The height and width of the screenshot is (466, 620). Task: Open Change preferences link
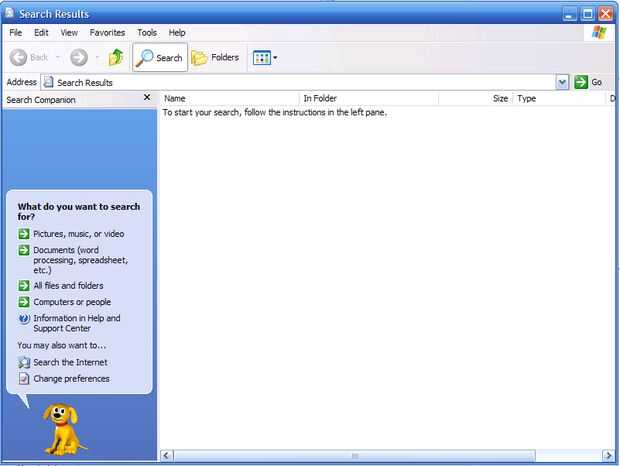[72, 379]
